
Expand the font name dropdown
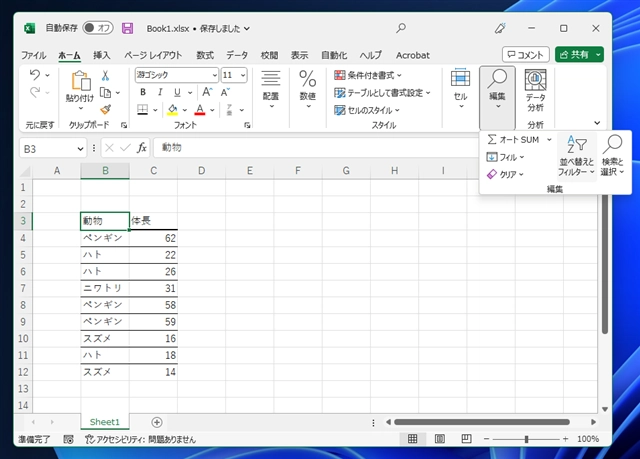coord(214,75)
